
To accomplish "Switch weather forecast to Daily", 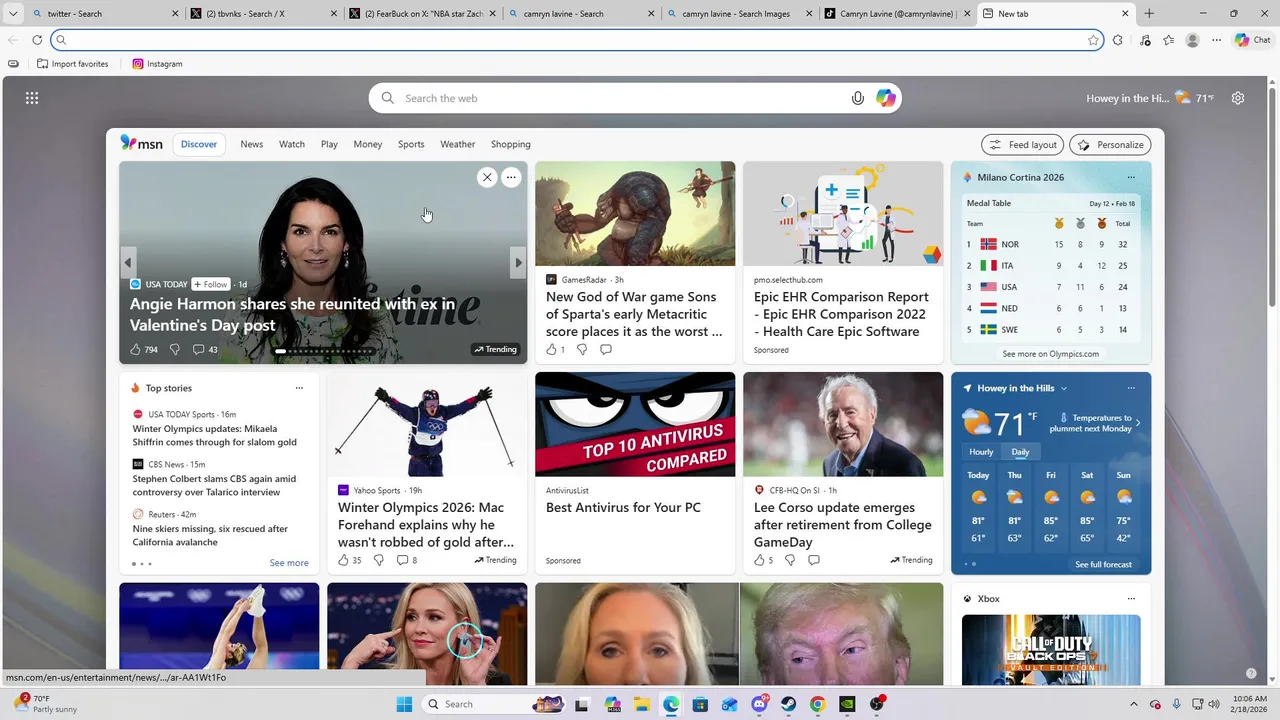I will click(x=1020, y=452).
